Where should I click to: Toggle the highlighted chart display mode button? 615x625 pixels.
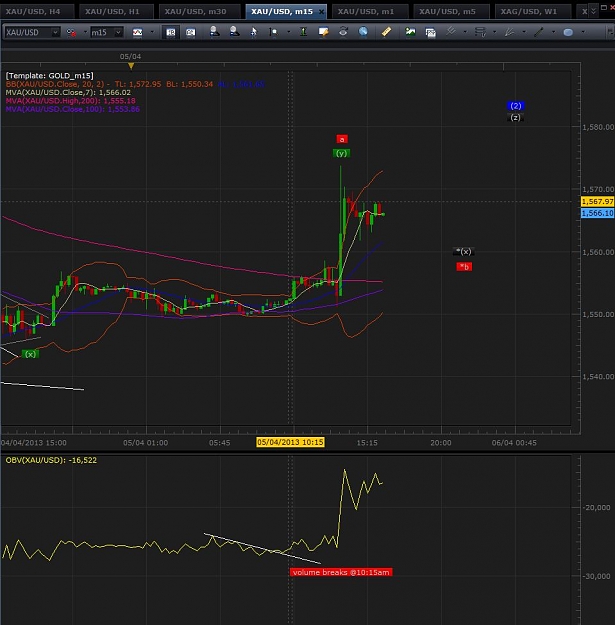pos(171,32)
